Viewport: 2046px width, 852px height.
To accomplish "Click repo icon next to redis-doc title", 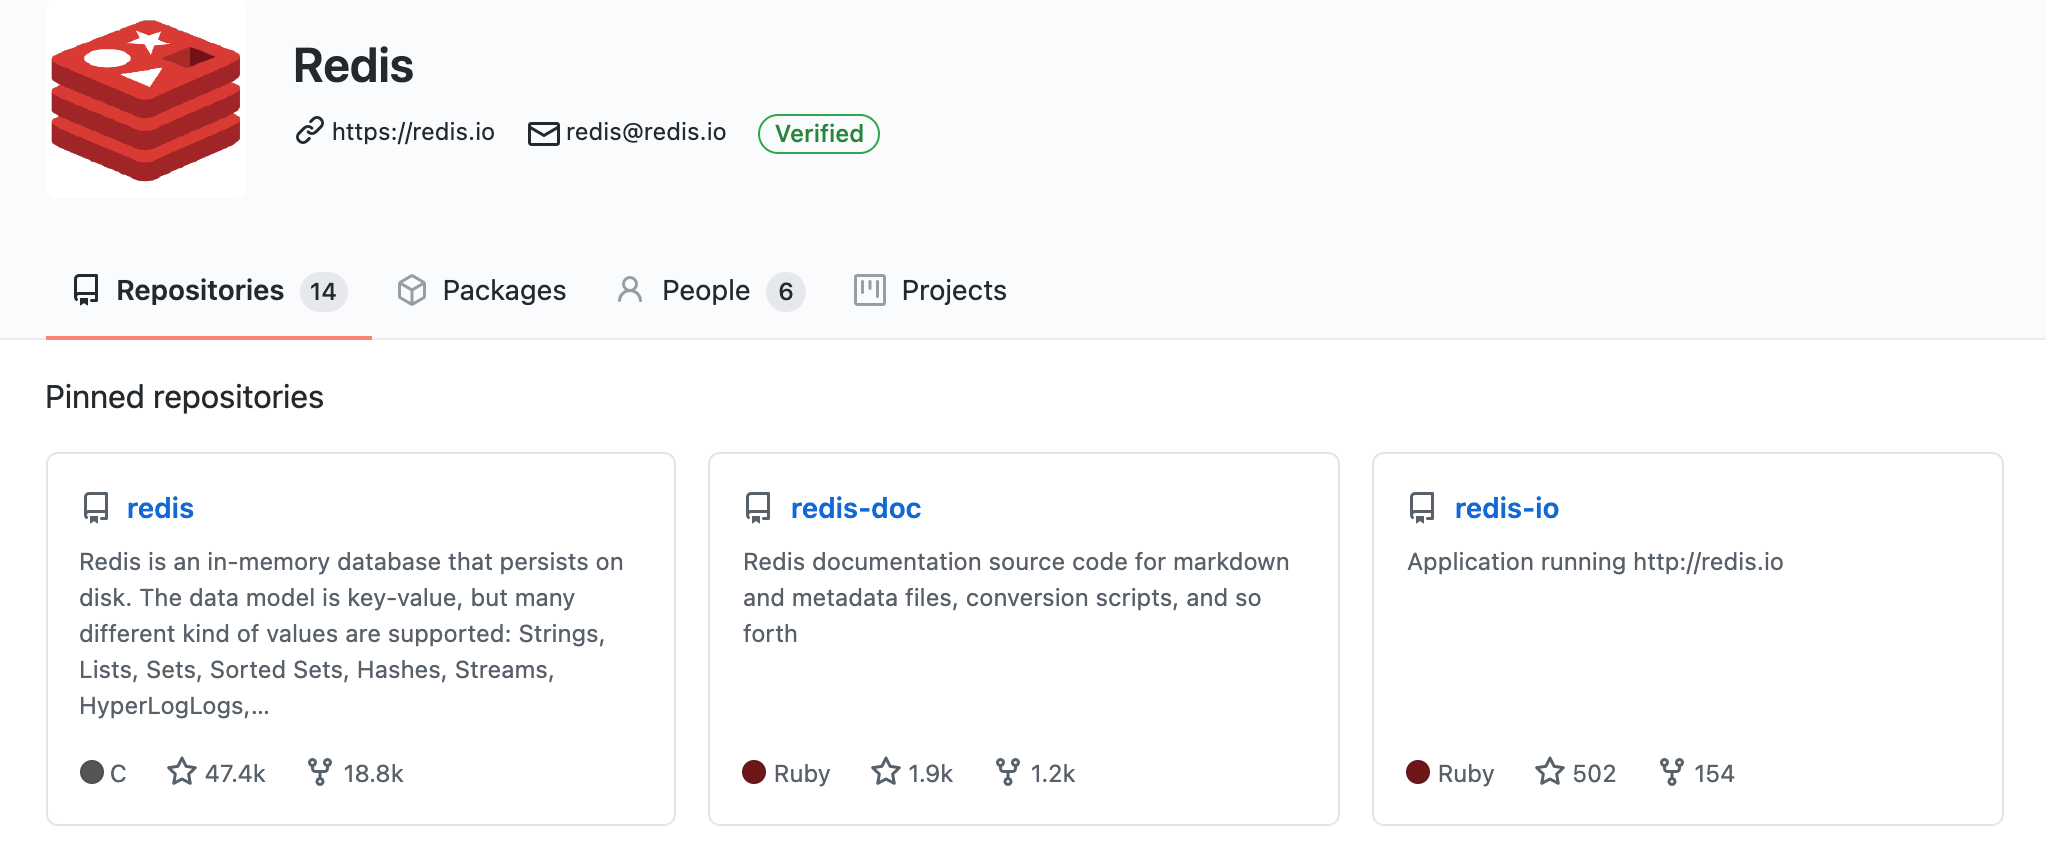I will 758,508.
